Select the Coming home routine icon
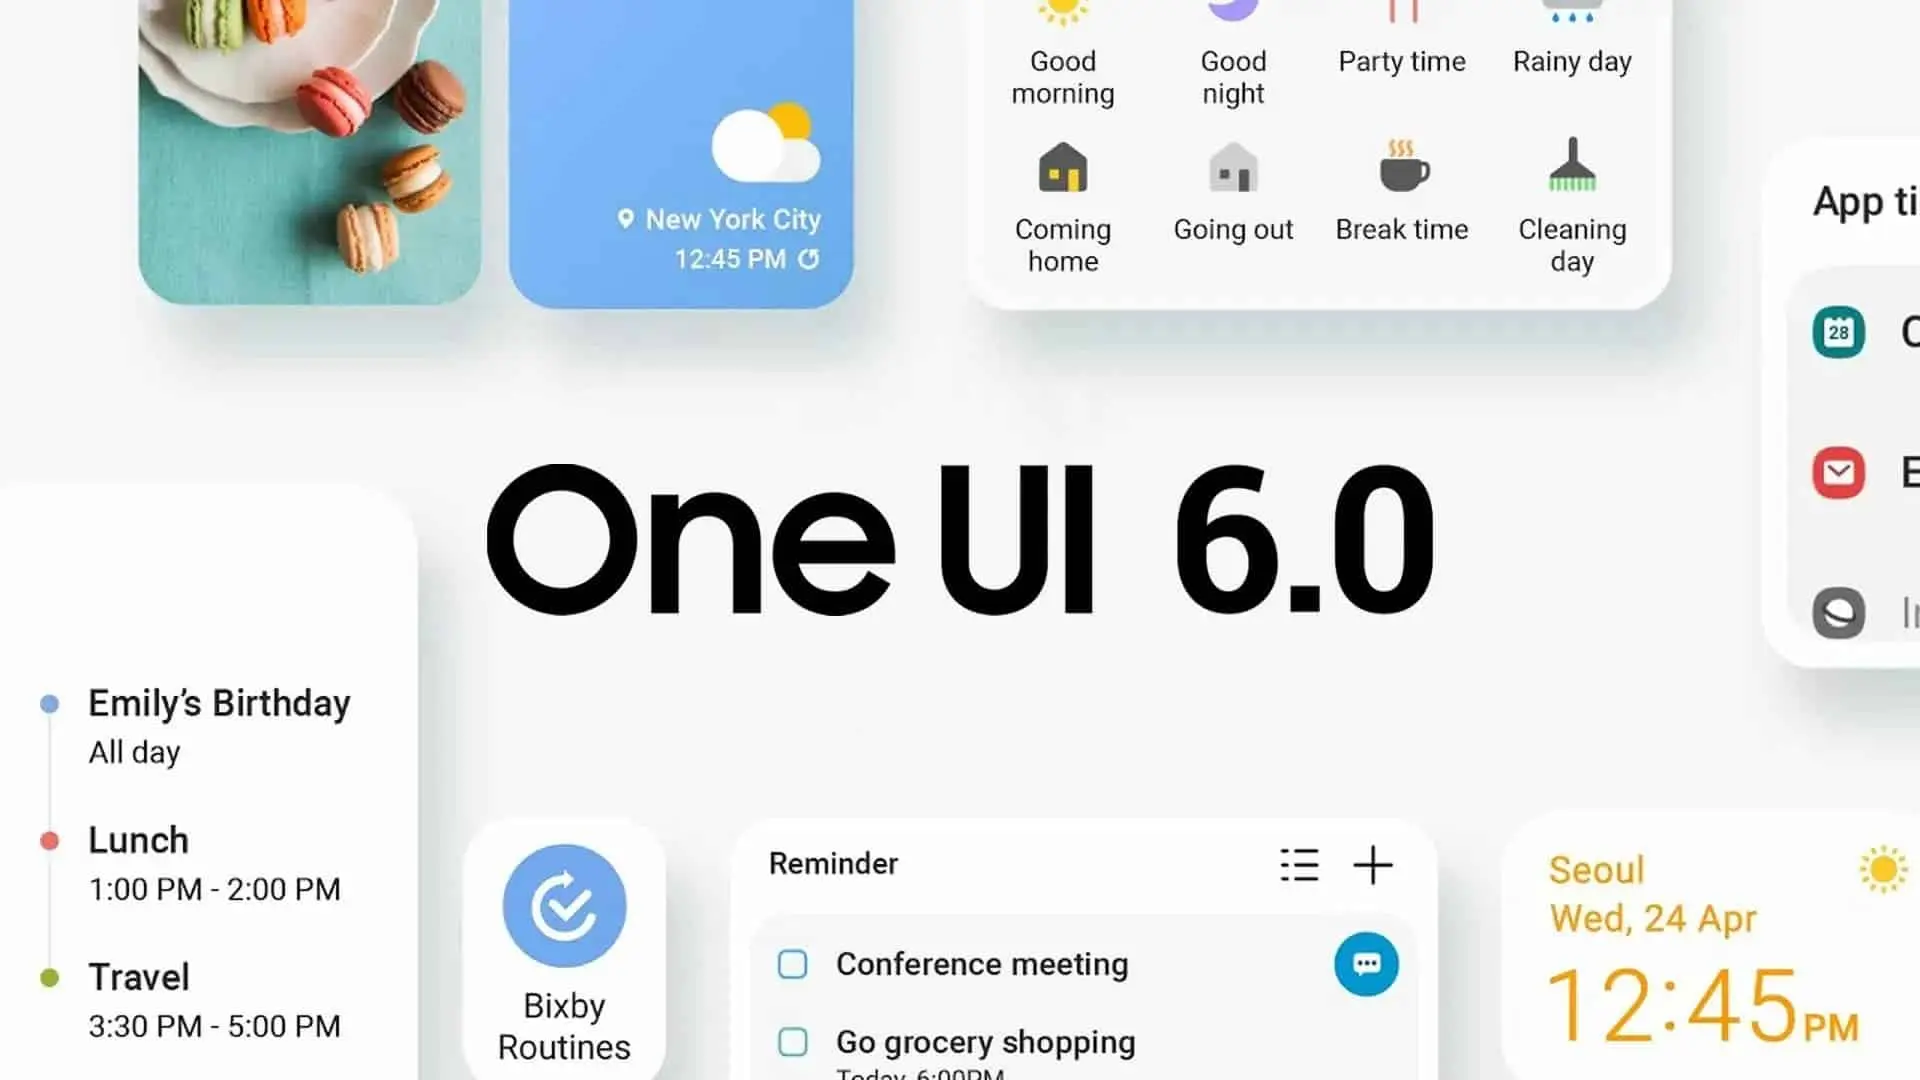This screenshot has width=1920, height=1080. 1063,171
